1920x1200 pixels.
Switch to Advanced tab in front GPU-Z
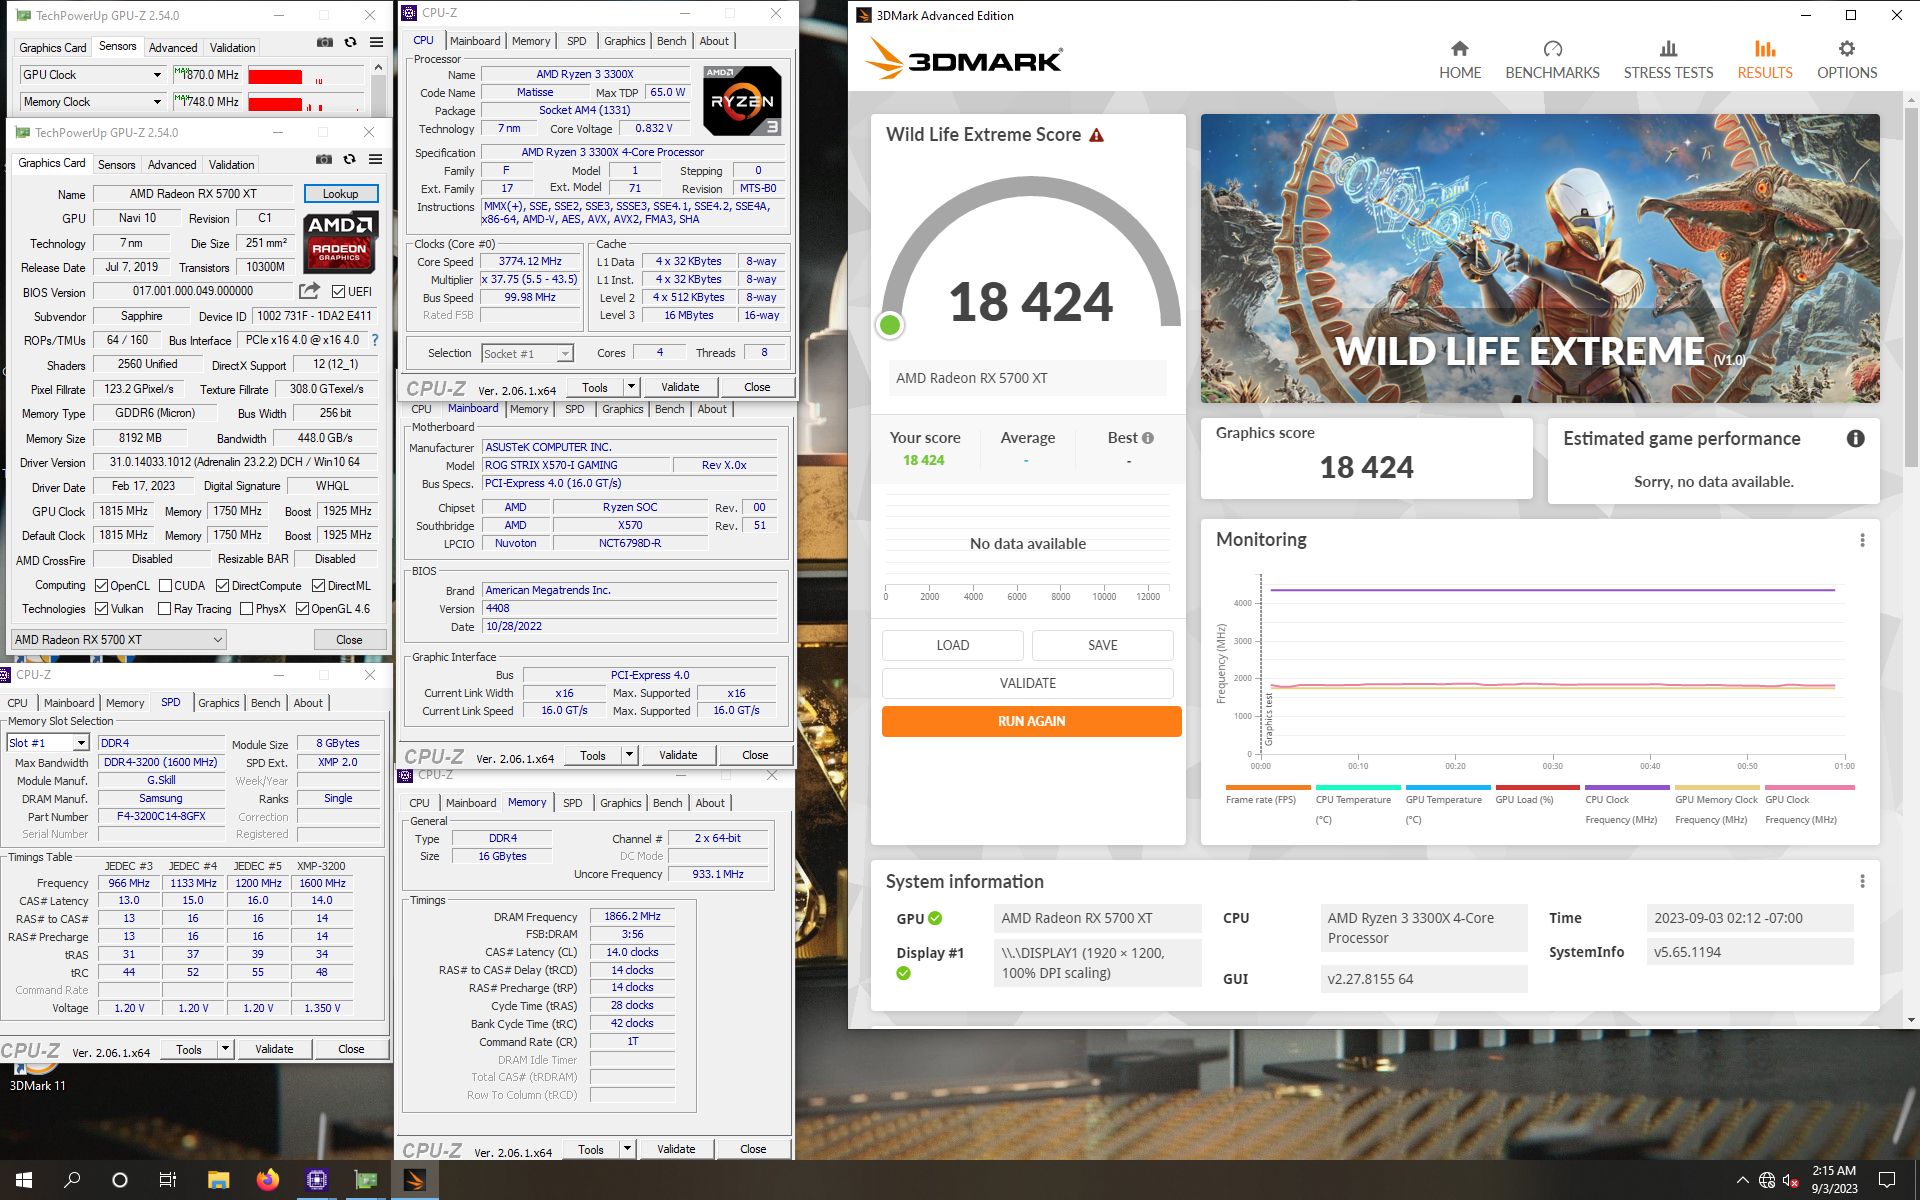click(172, 165)
